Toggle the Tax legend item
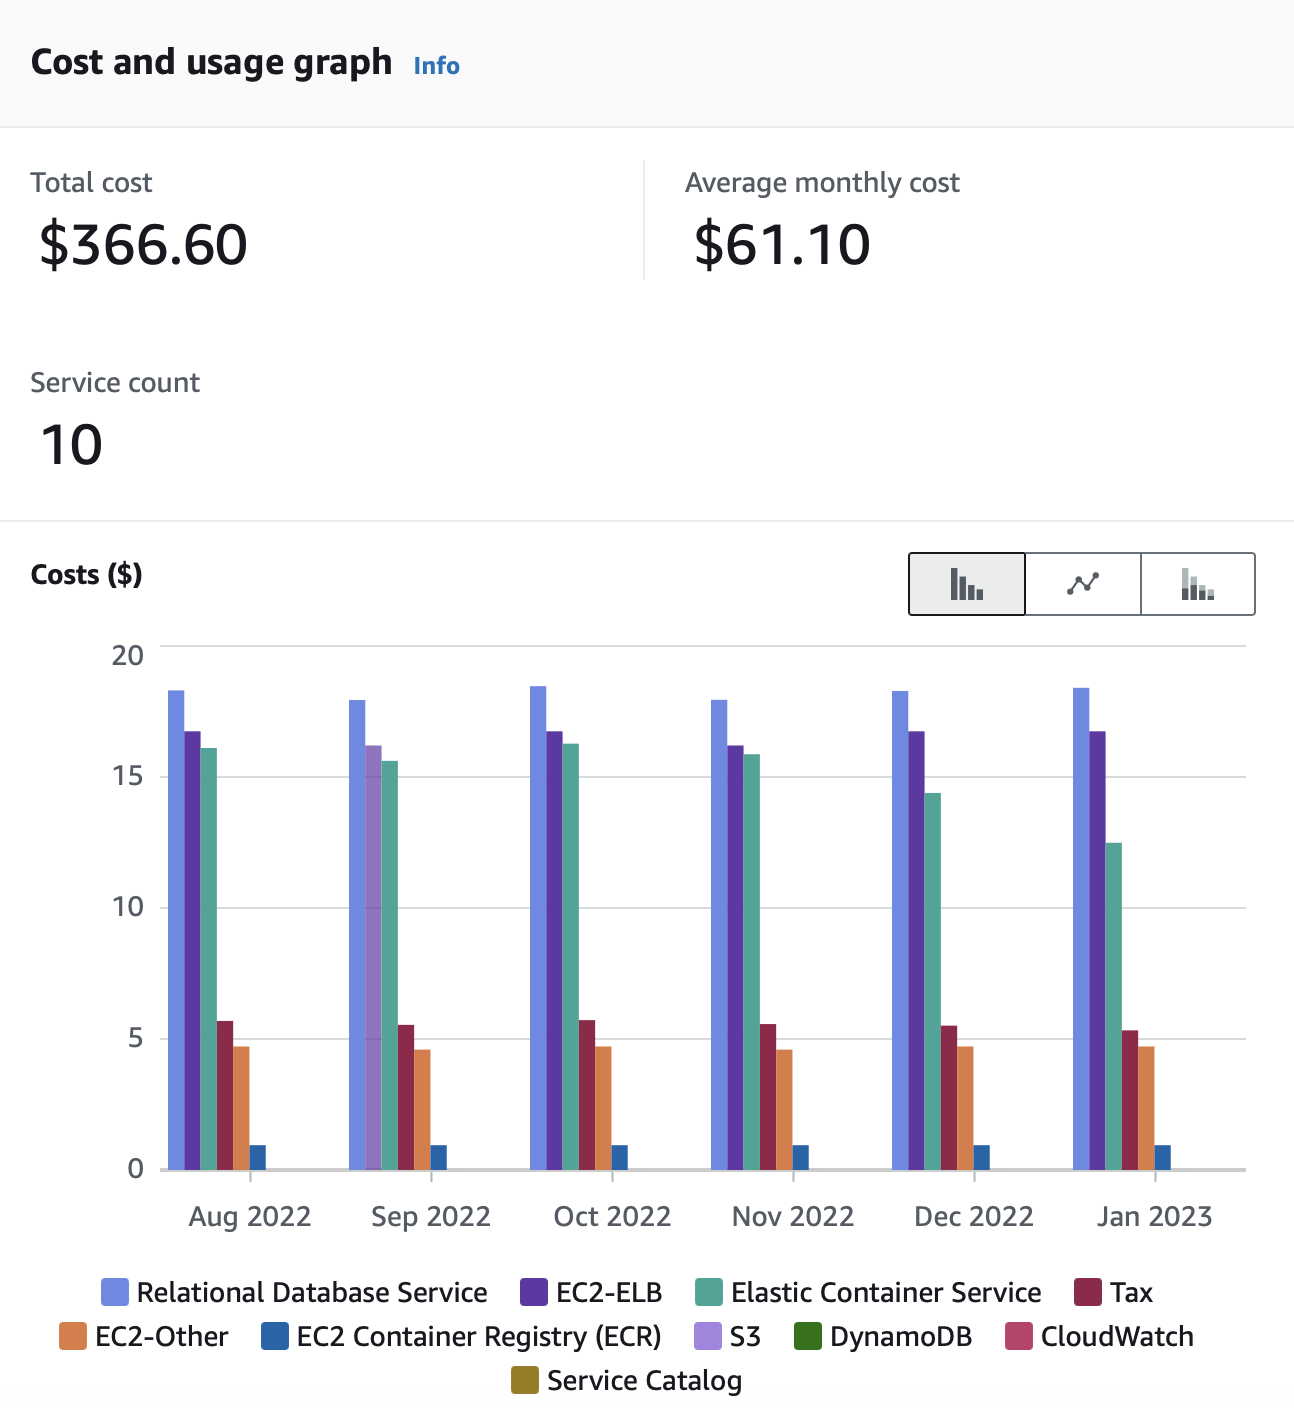Image resolution: width=1294 pixels, height=1408 pixels. pos(1114,1292)
